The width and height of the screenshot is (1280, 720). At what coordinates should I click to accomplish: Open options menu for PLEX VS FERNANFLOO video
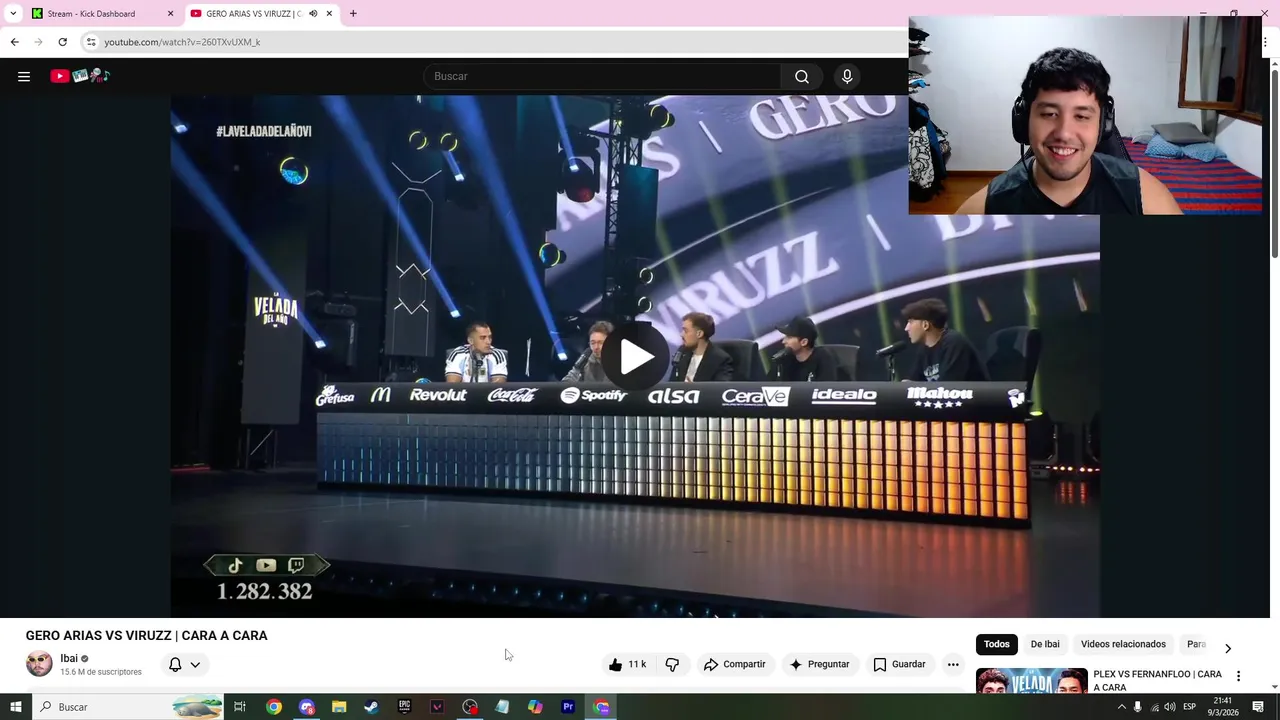(1238, 676)
